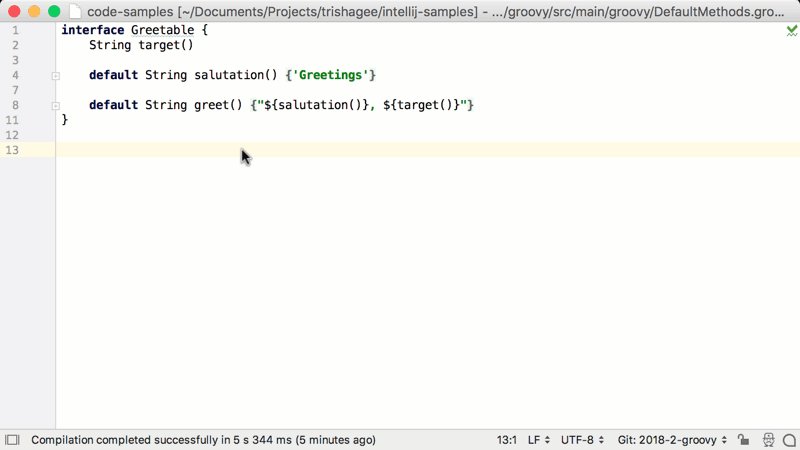Click the 'Greetings' string literal
Screen dimensions: 800x450
[x=330, y=75]
